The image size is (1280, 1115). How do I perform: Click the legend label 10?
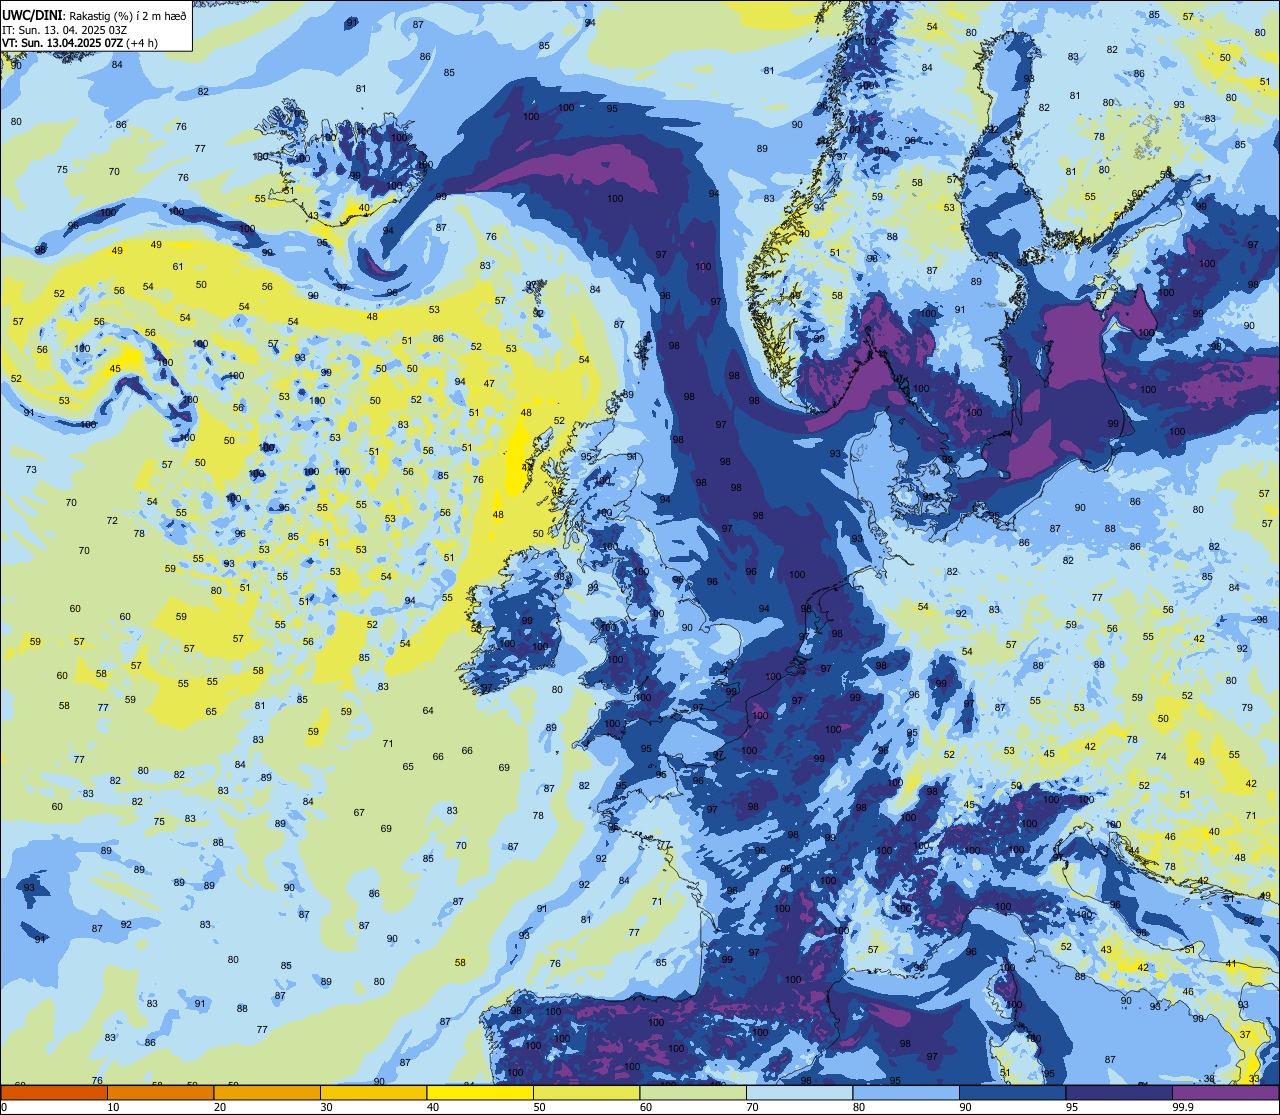coord(113,1107)
